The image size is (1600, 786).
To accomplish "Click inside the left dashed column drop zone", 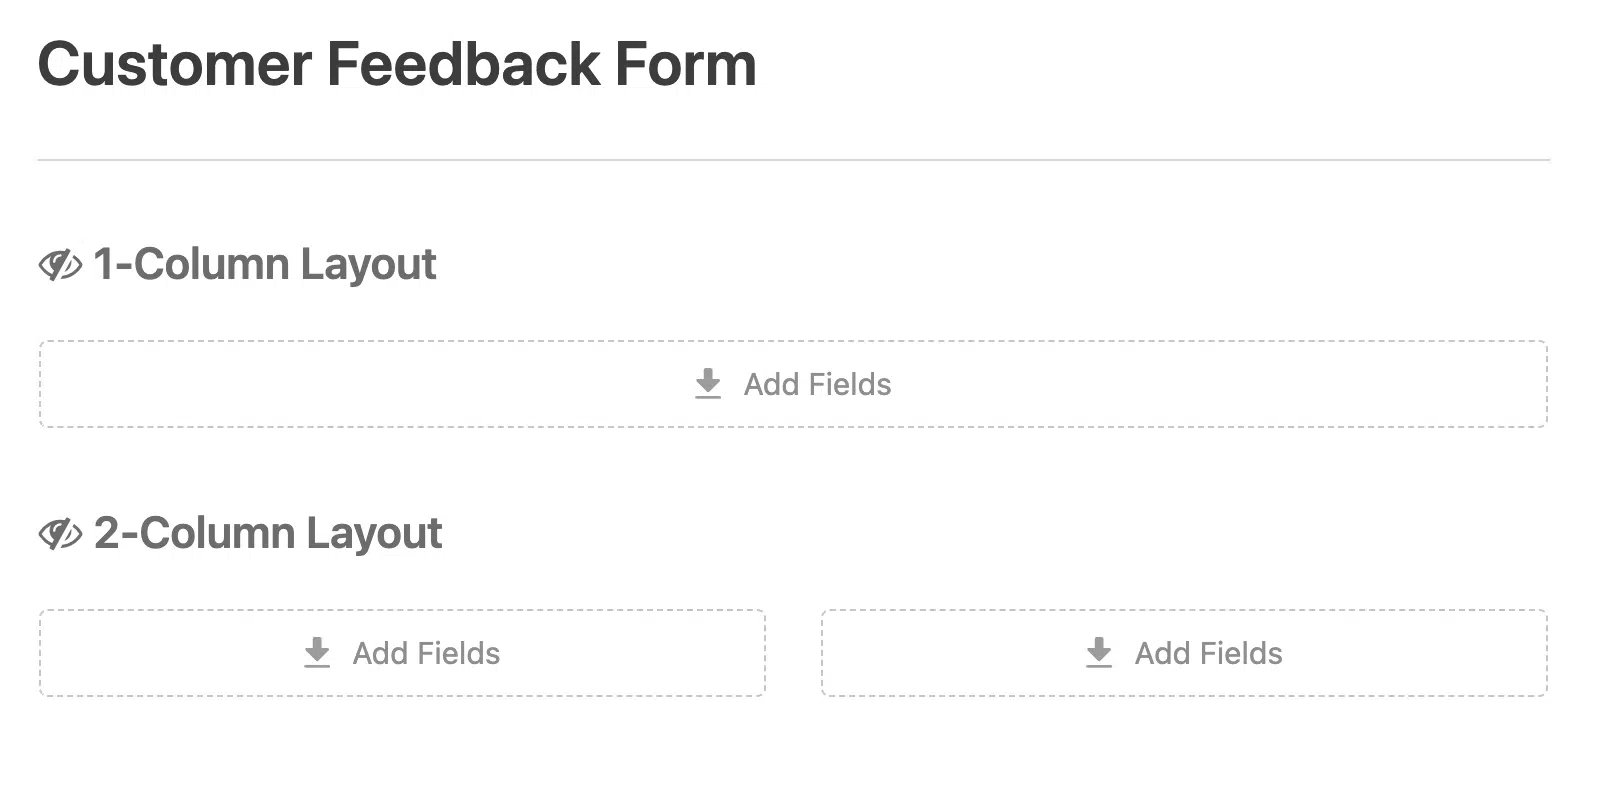I will tap(402, 653).
